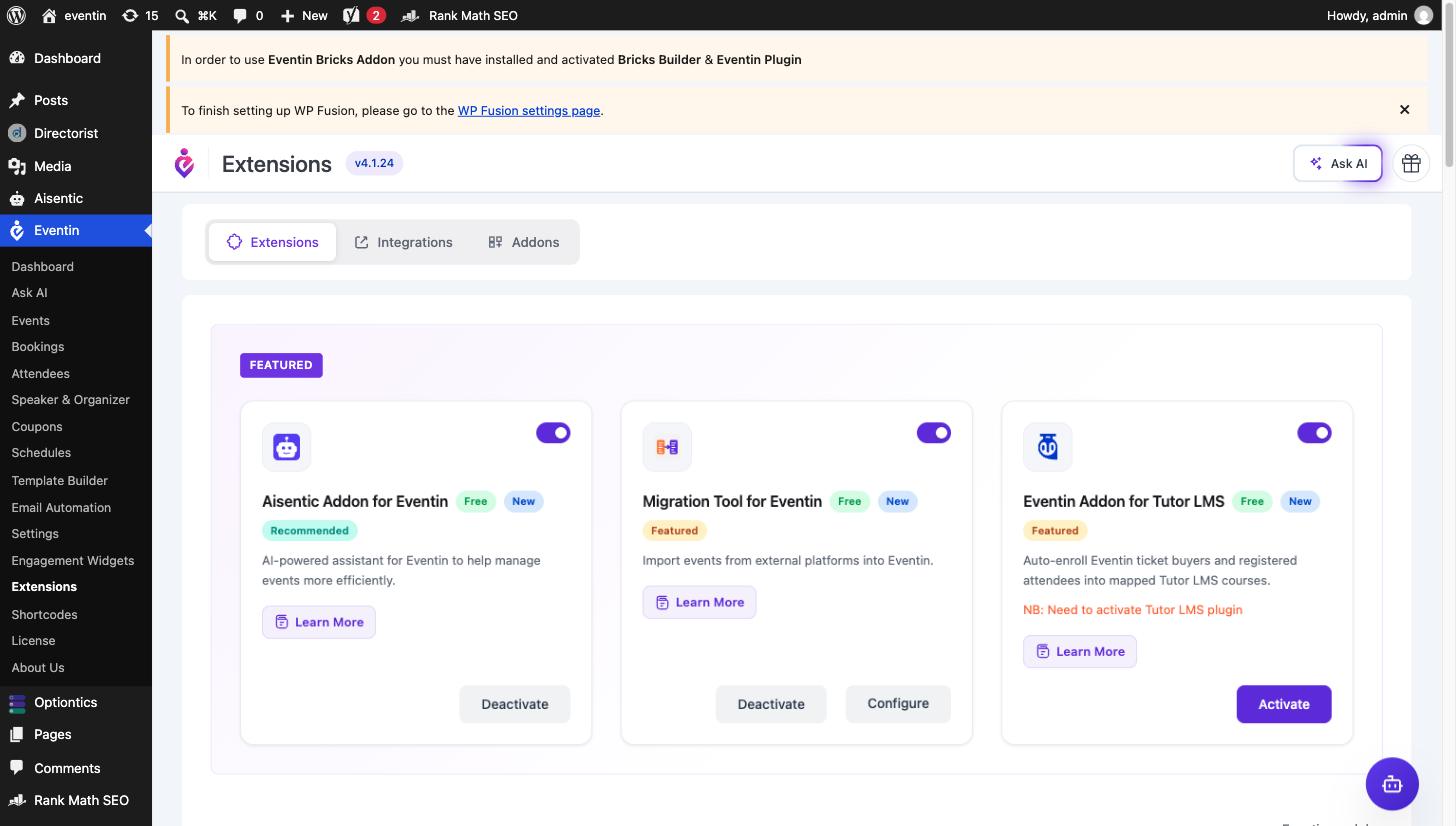Viewport: 1456px width, 826px height.
Task: Click the home icon beside eventin
Action: 49,15
